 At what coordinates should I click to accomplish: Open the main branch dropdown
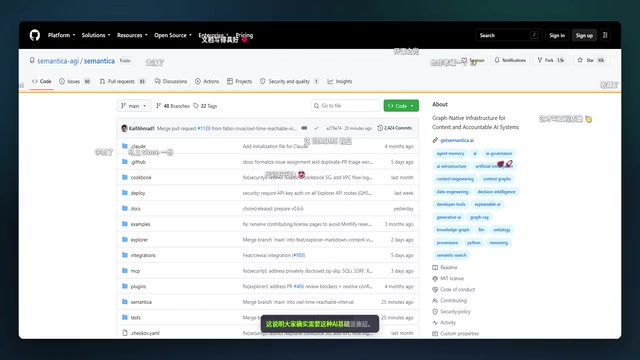pyautogui.click(x=133, y=106)
